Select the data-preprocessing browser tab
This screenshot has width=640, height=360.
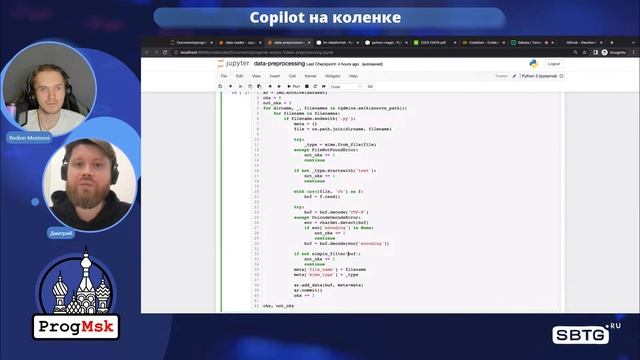click(x=289, y=42)
